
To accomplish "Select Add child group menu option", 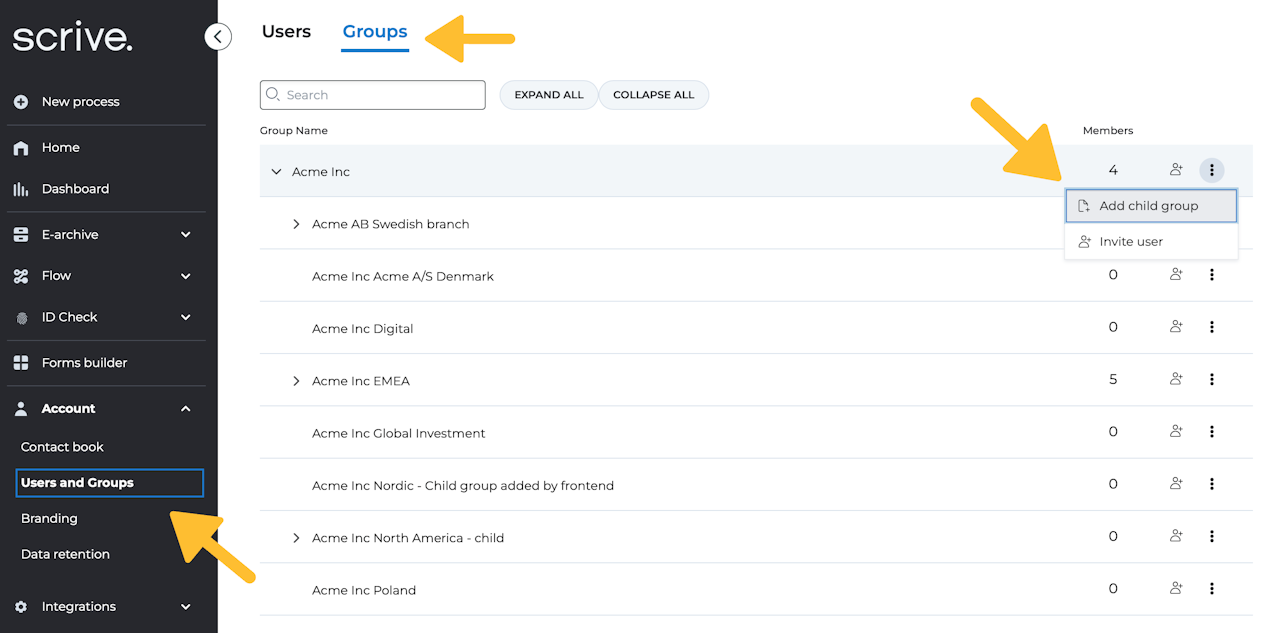I will click(x=1150, y=206).
